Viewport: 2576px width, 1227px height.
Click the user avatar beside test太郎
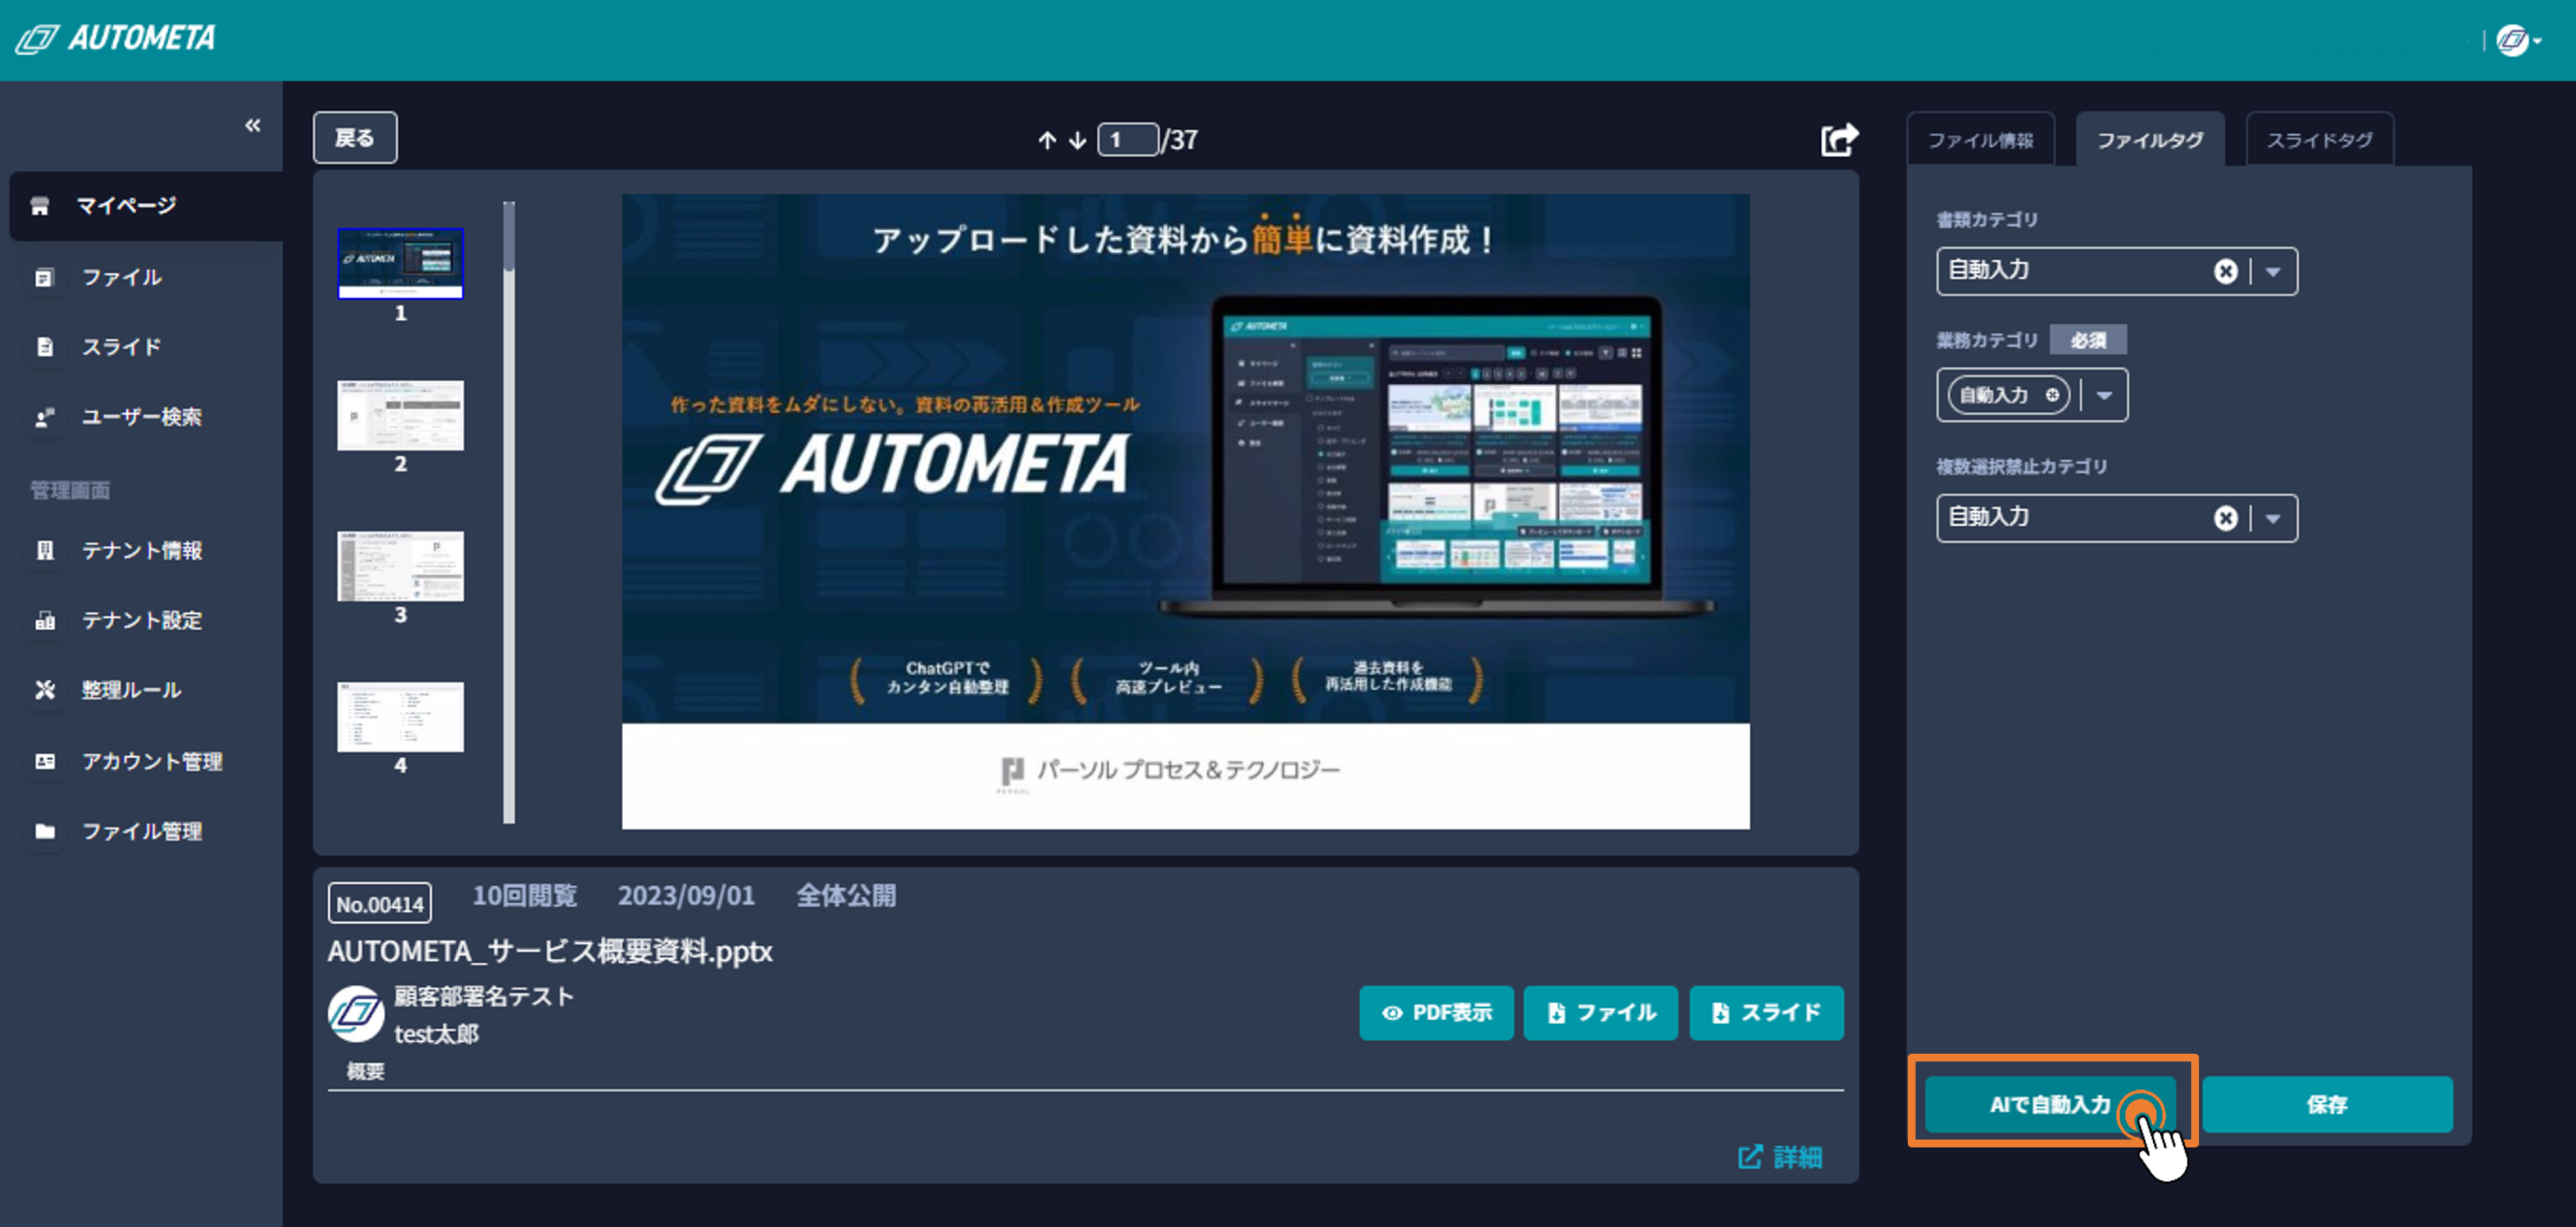(355, 1014)
